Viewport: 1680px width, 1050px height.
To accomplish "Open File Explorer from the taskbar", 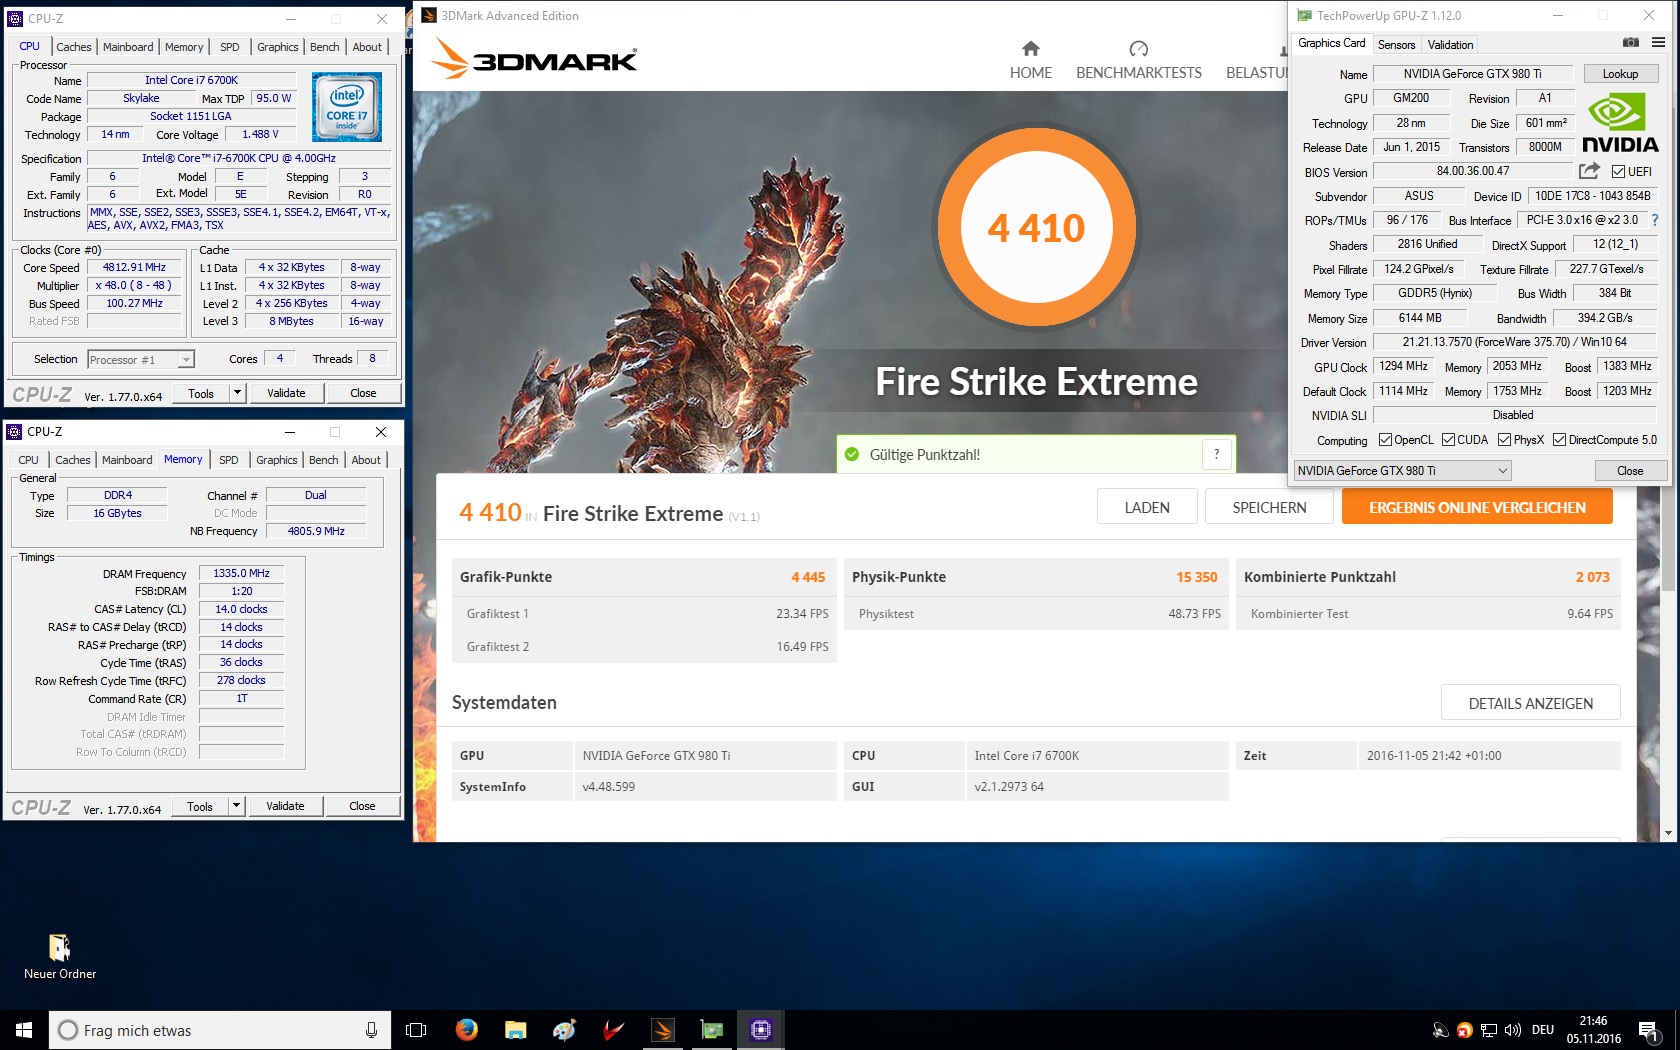I will coord(515,1030).
